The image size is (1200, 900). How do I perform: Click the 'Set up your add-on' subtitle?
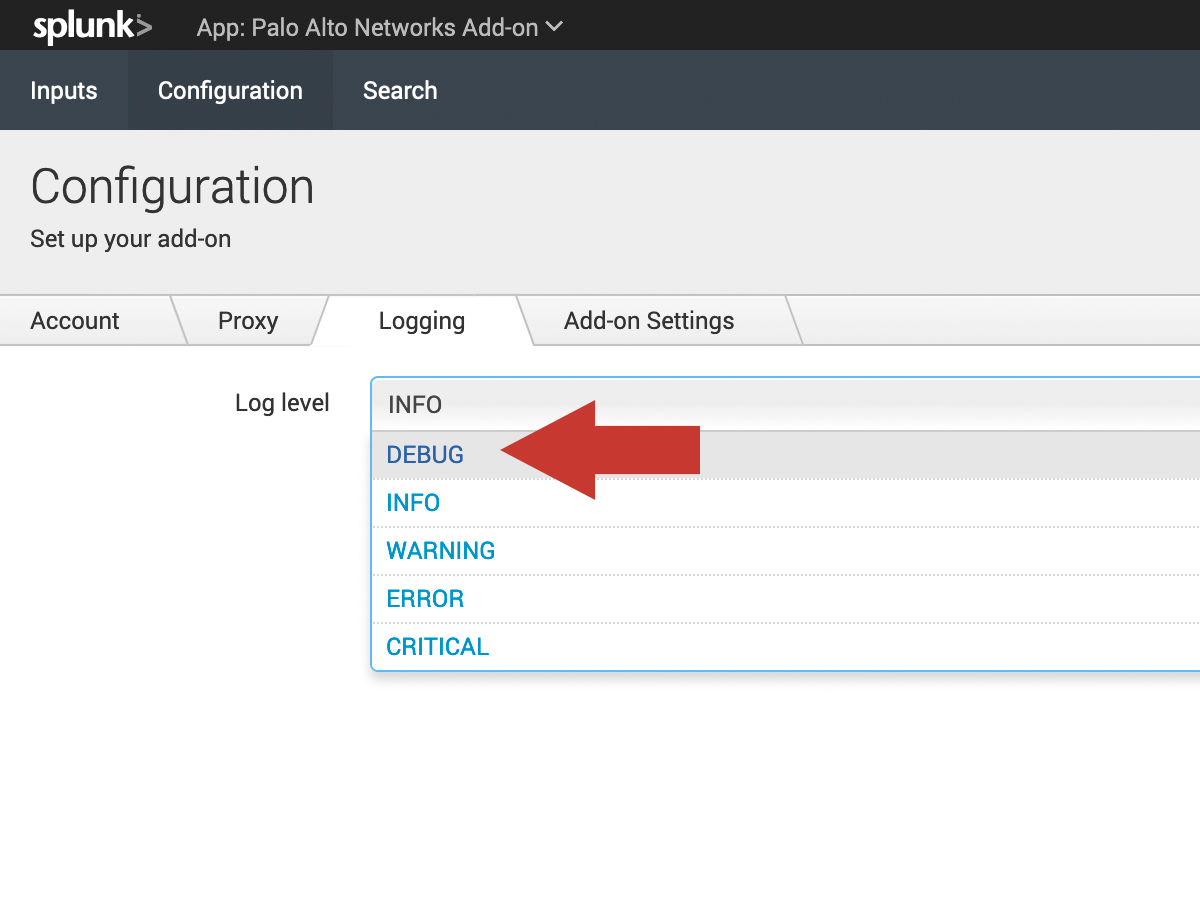[x=130, y=240]
